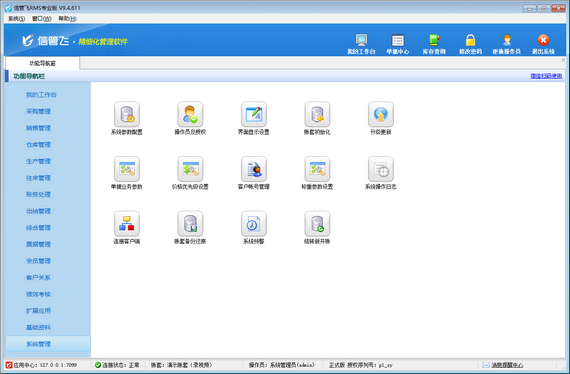Viewport: 570px width, 374px height.
Task: Open the 系统(S) menu
Action: point(16,19)
